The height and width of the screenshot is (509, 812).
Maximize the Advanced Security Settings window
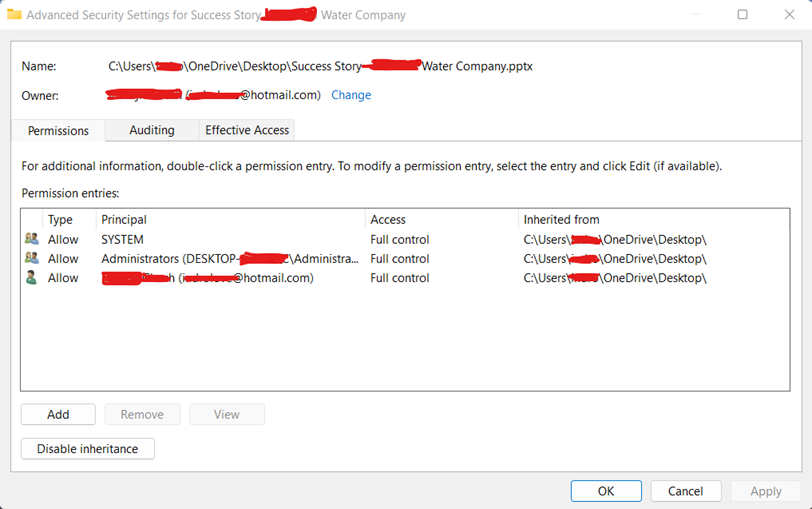click(x=742, y=15)
